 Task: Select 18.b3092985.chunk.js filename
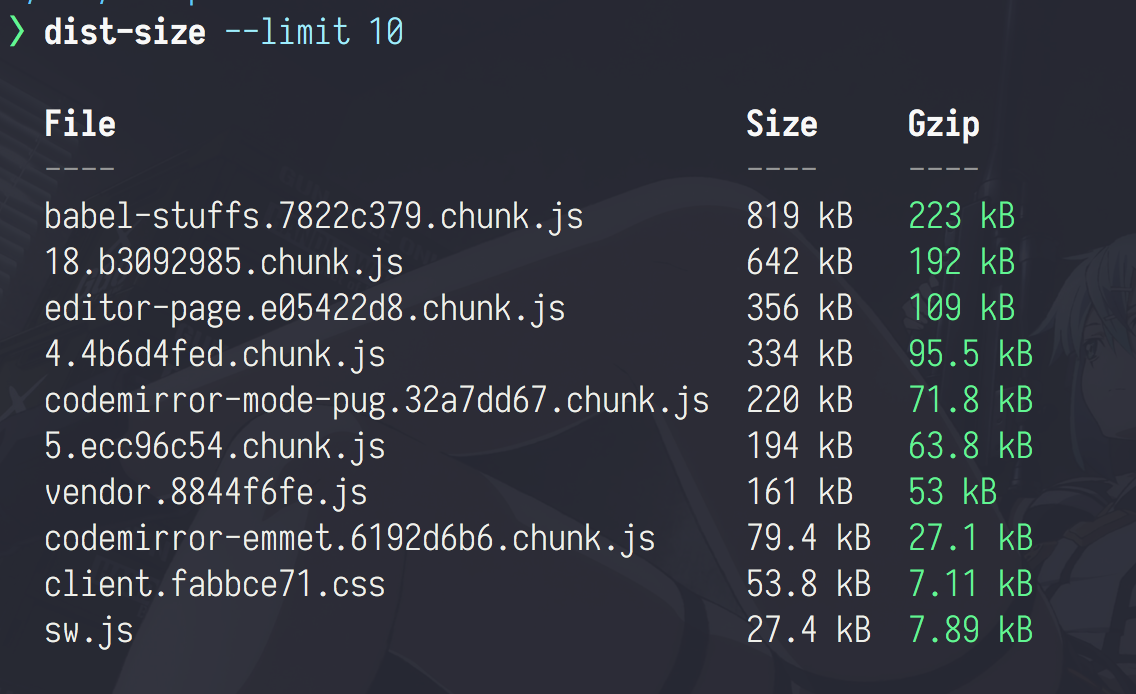tap(224, 262)
